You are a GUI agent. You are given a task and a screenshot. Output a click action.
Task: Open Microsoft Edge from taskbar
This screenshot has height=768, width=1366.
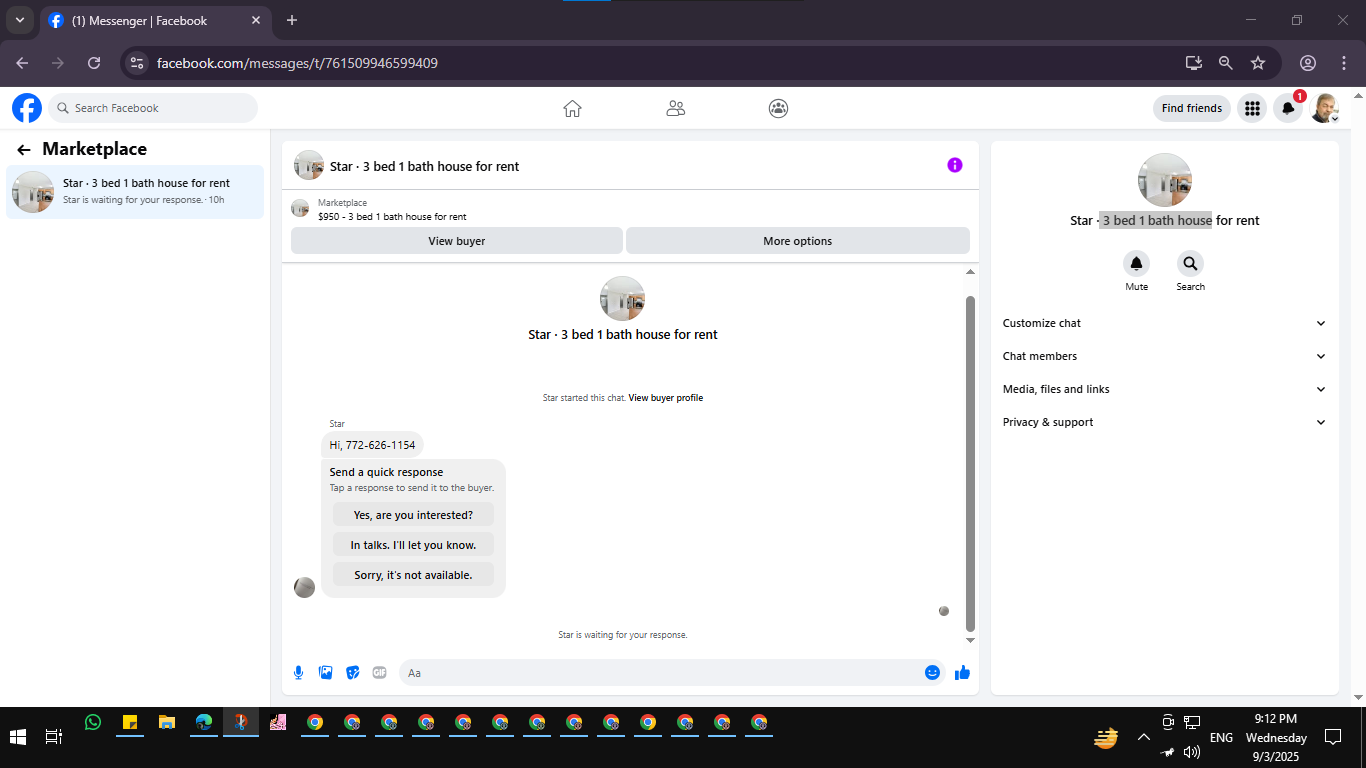tap(204, 722)
